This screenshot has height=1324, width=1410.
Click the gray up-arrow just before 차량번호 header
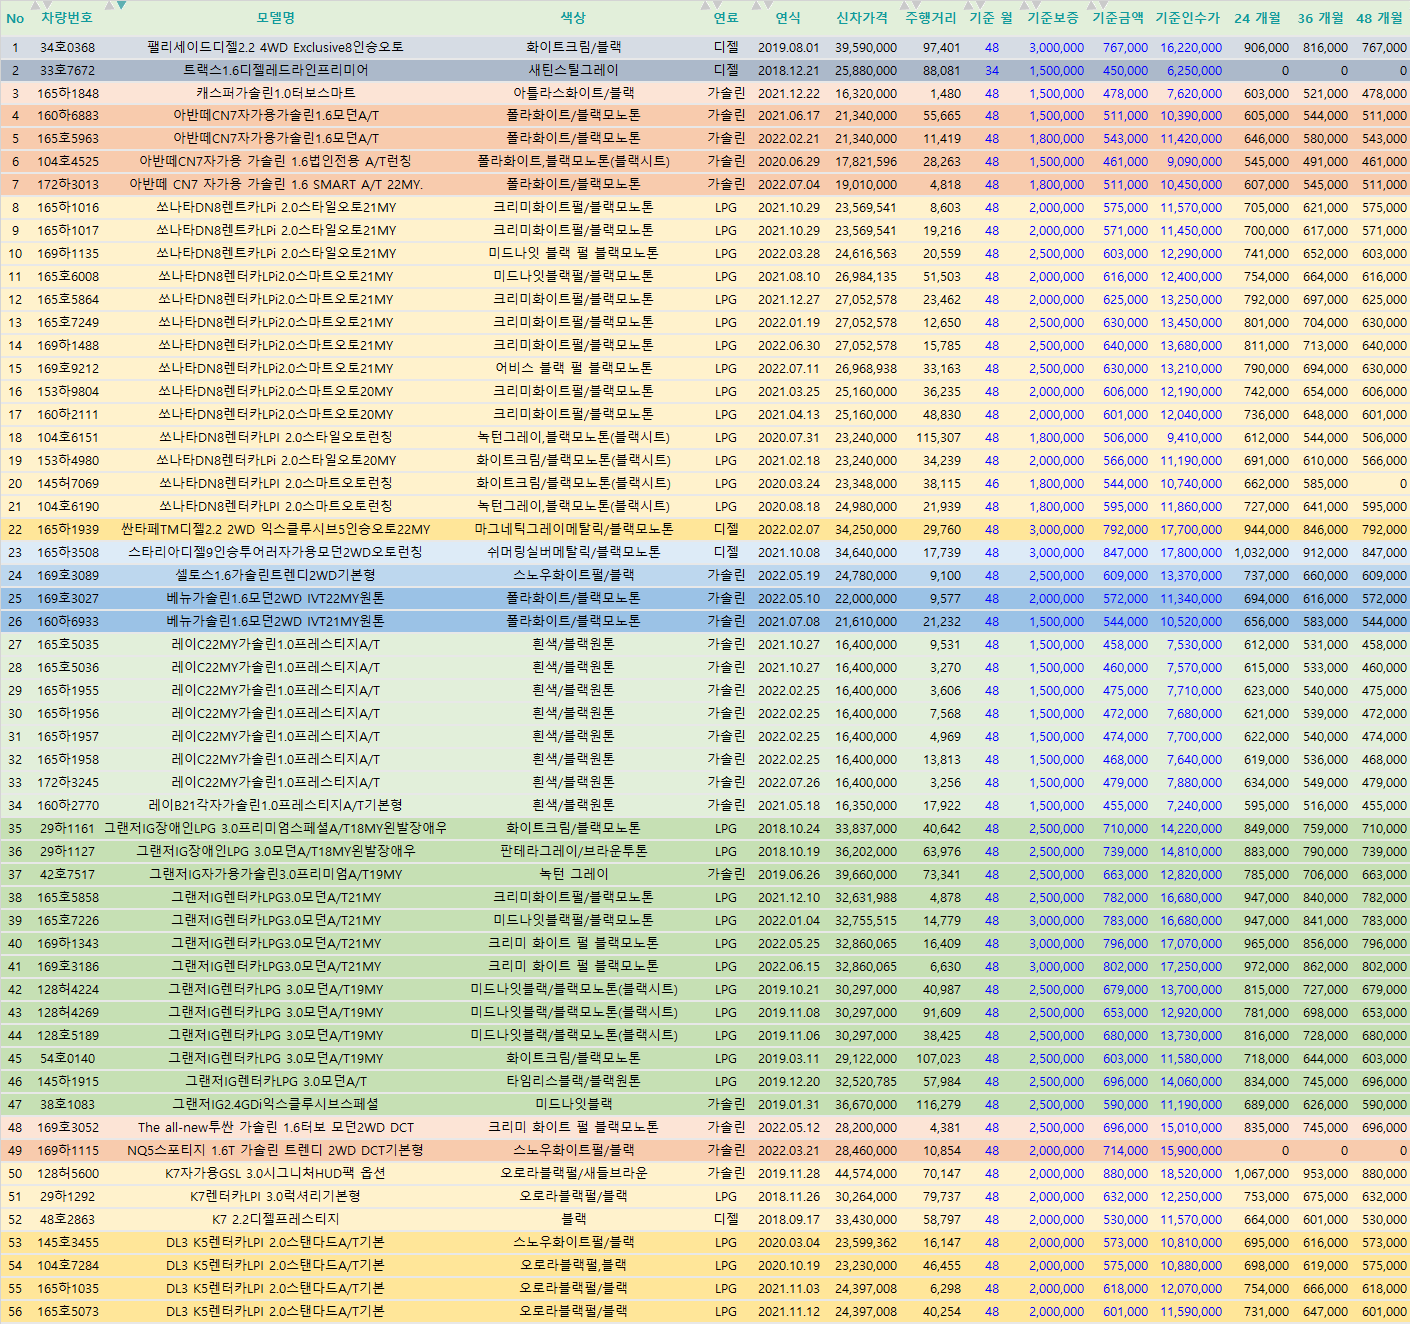point(33,6)
